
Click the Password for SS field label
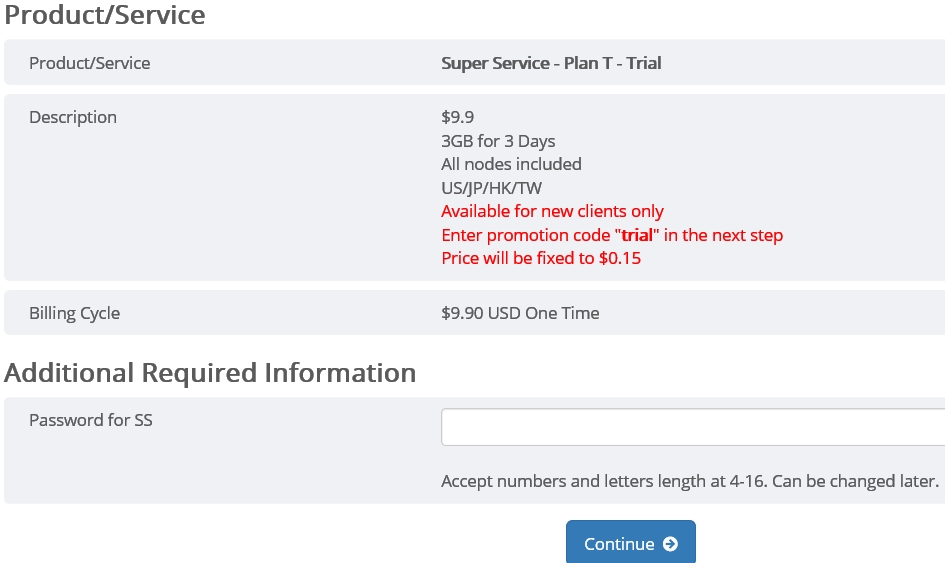click(x=90, y=420)
